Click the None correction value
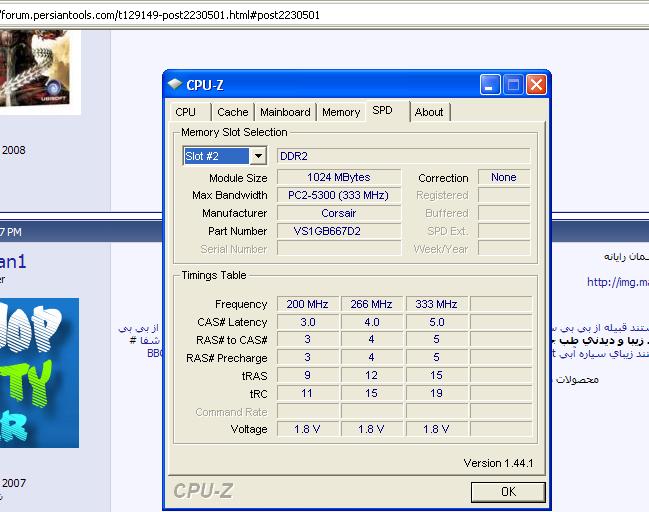 504,177
